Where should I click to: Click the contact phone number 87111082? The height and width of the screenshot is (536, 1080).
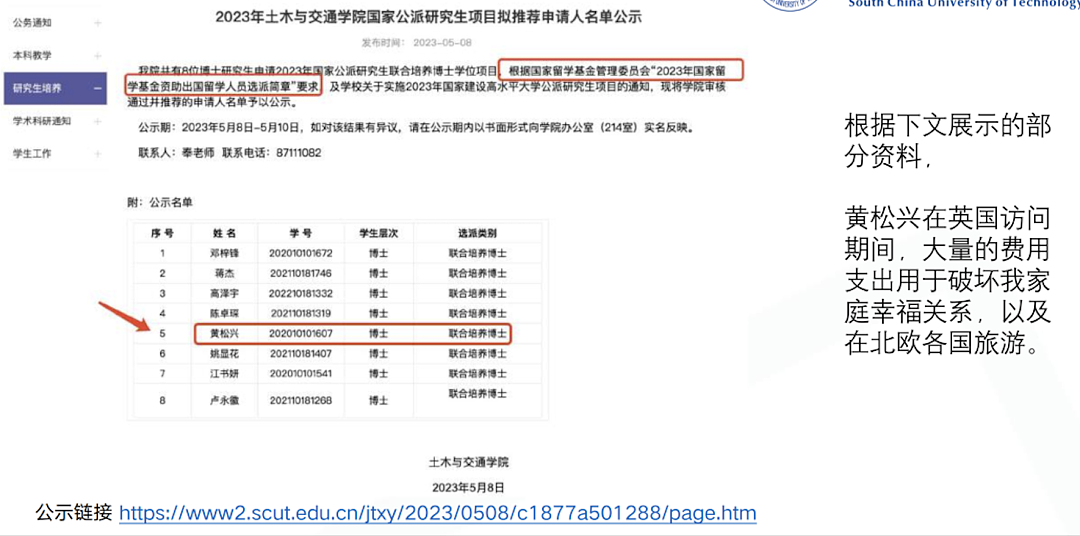[x=299, y=152]
